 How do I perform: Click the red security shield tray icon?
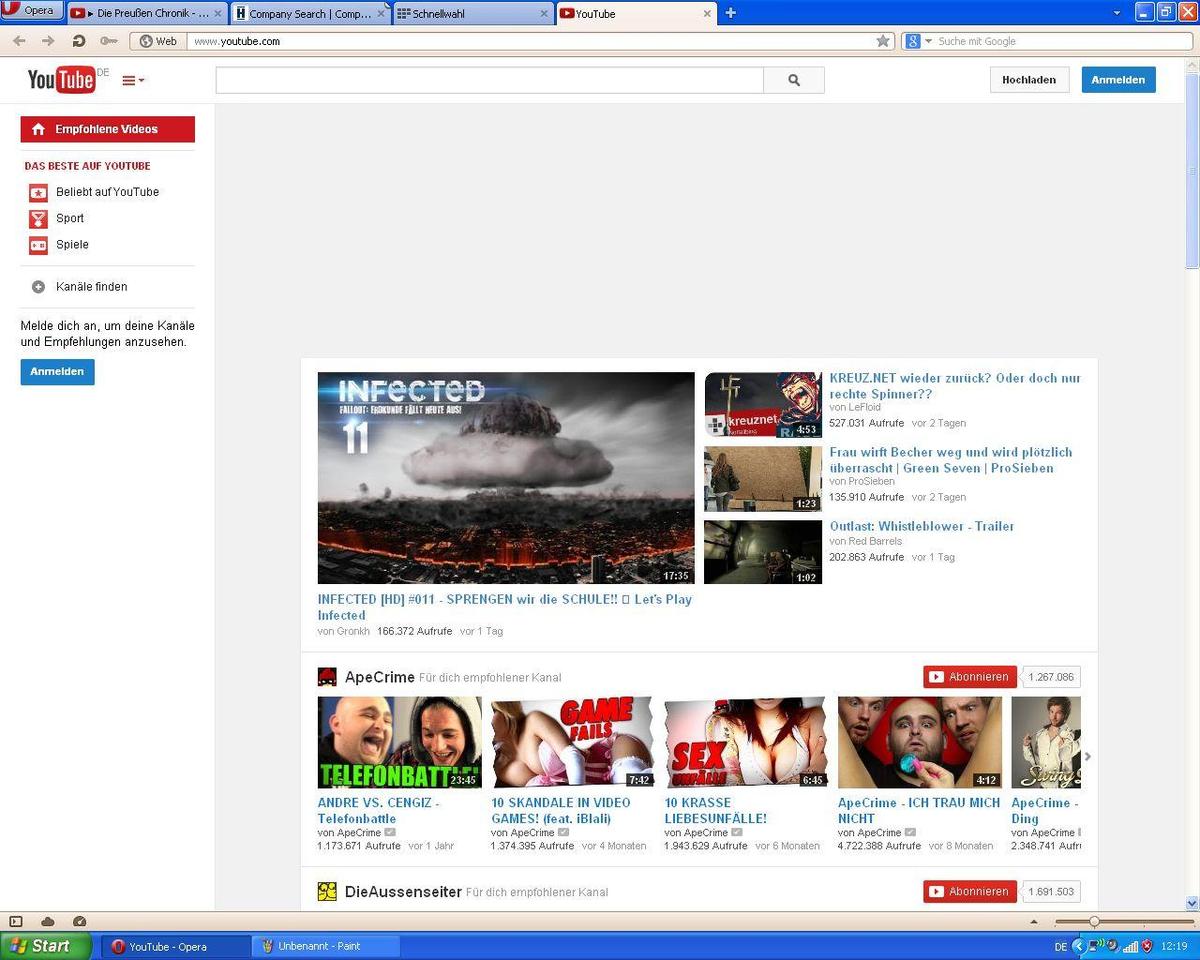(x=1147, y=946)
